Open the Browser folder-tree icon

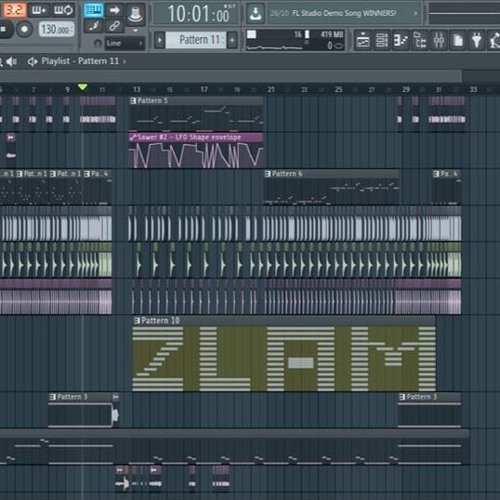click(420, 40)
